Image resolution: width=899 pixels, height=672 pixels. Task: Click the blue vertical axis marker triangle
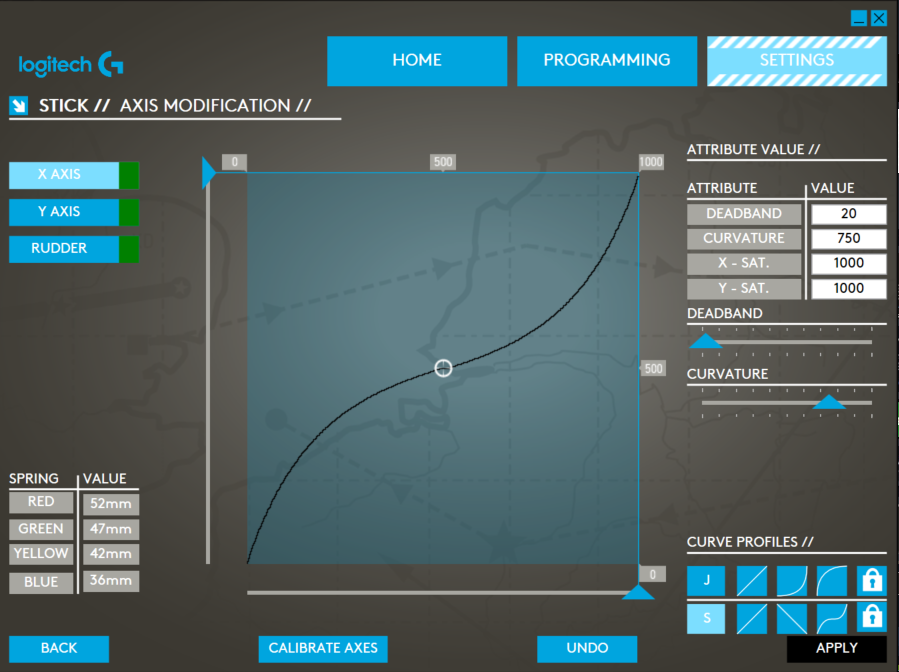(209, 173)
